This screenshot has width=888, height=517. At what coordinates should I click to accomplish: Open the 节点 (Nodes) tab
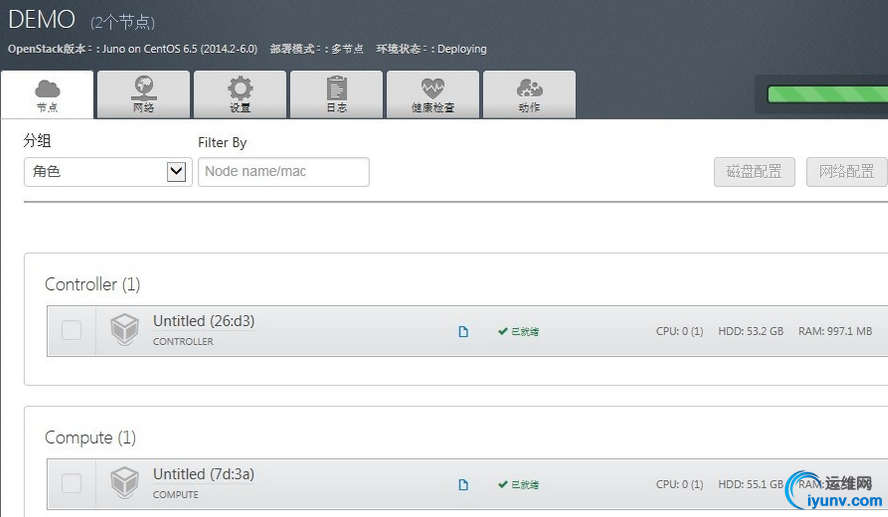(x=47, y=95)
